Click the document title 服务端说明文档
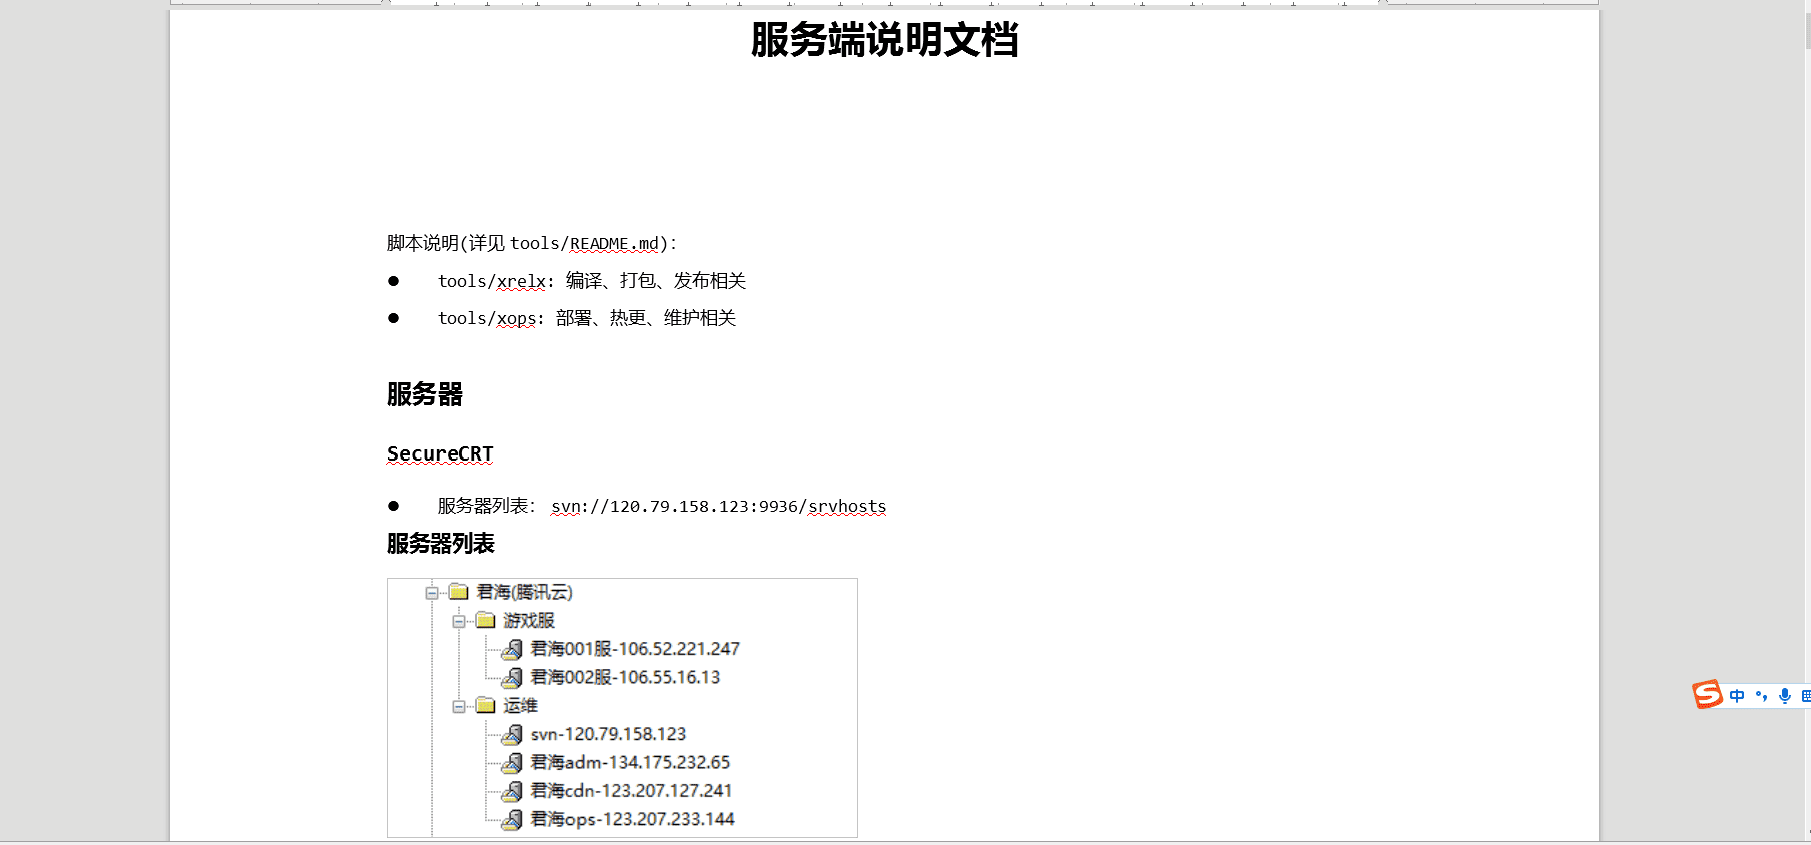 885,40
